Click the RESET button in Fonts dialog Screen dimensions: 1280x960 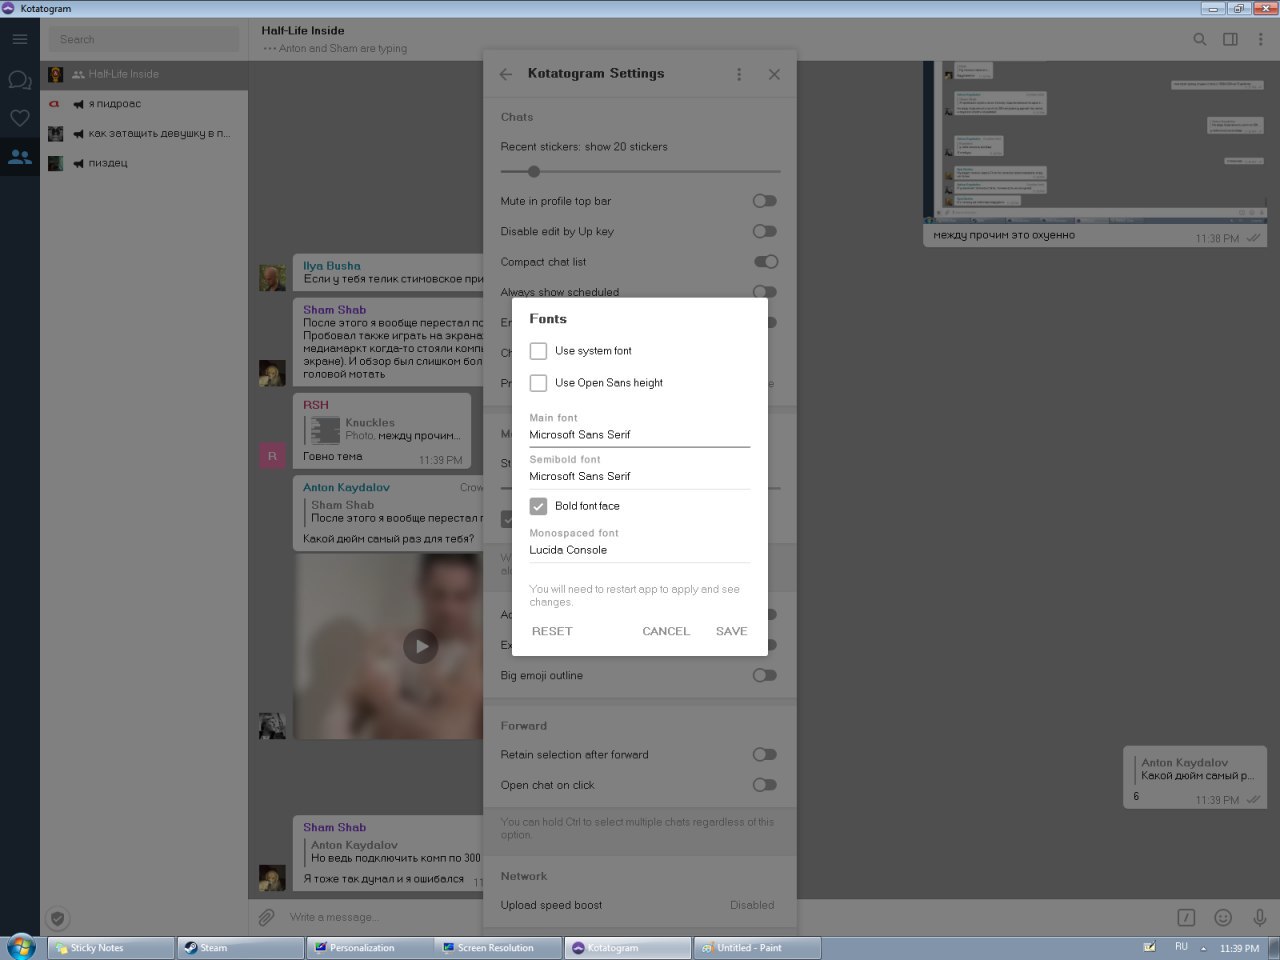(552, 631)
